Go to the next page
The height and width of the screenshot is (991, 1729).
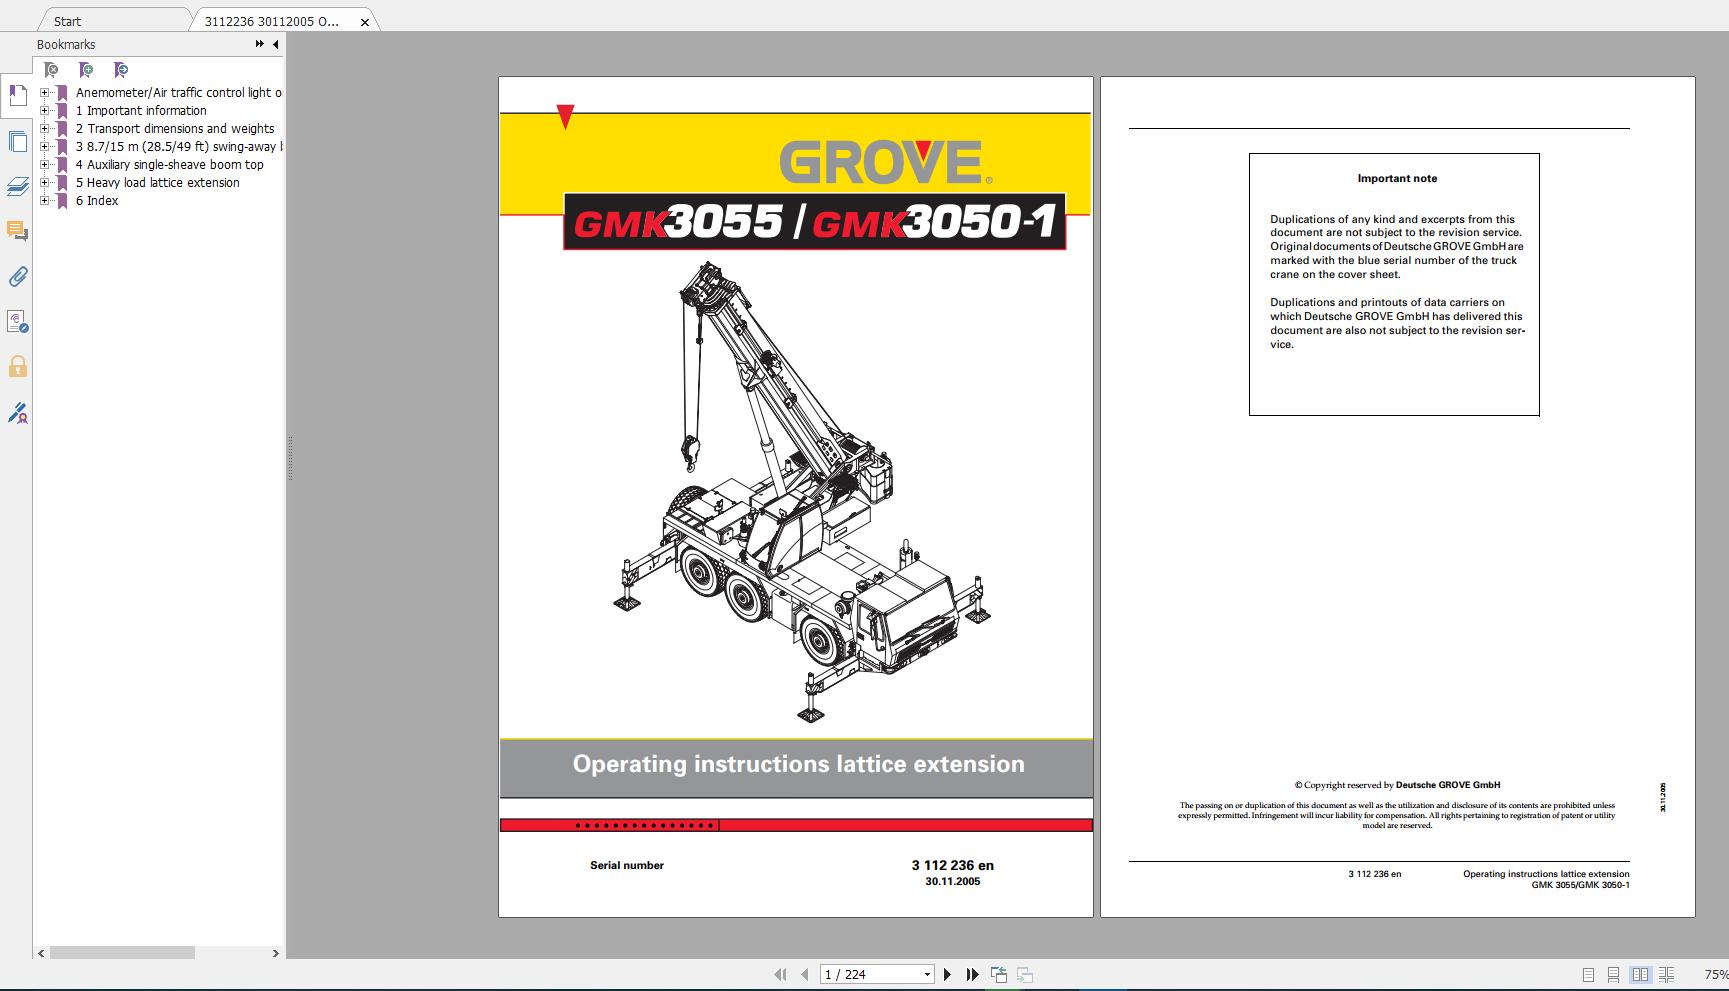coord(947,974)
